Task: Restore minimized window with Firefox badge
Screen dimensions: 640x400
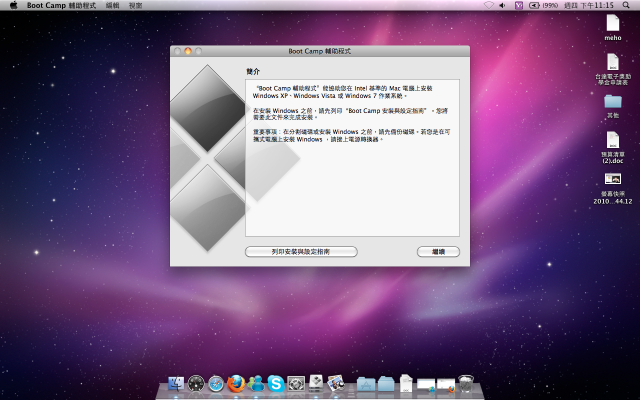Action: coord(446,385)
